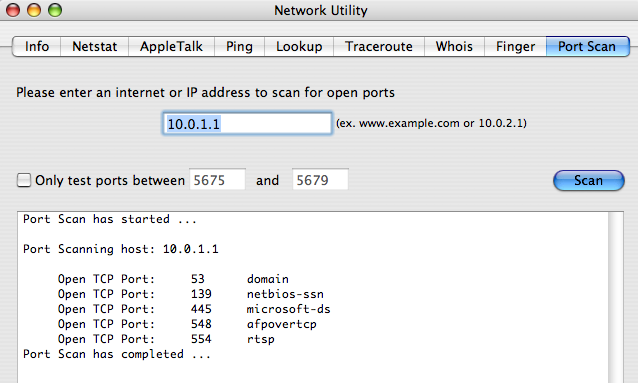Select the Whois tab
The width and height of the screenshot is (638, 383).
point(454,46)
